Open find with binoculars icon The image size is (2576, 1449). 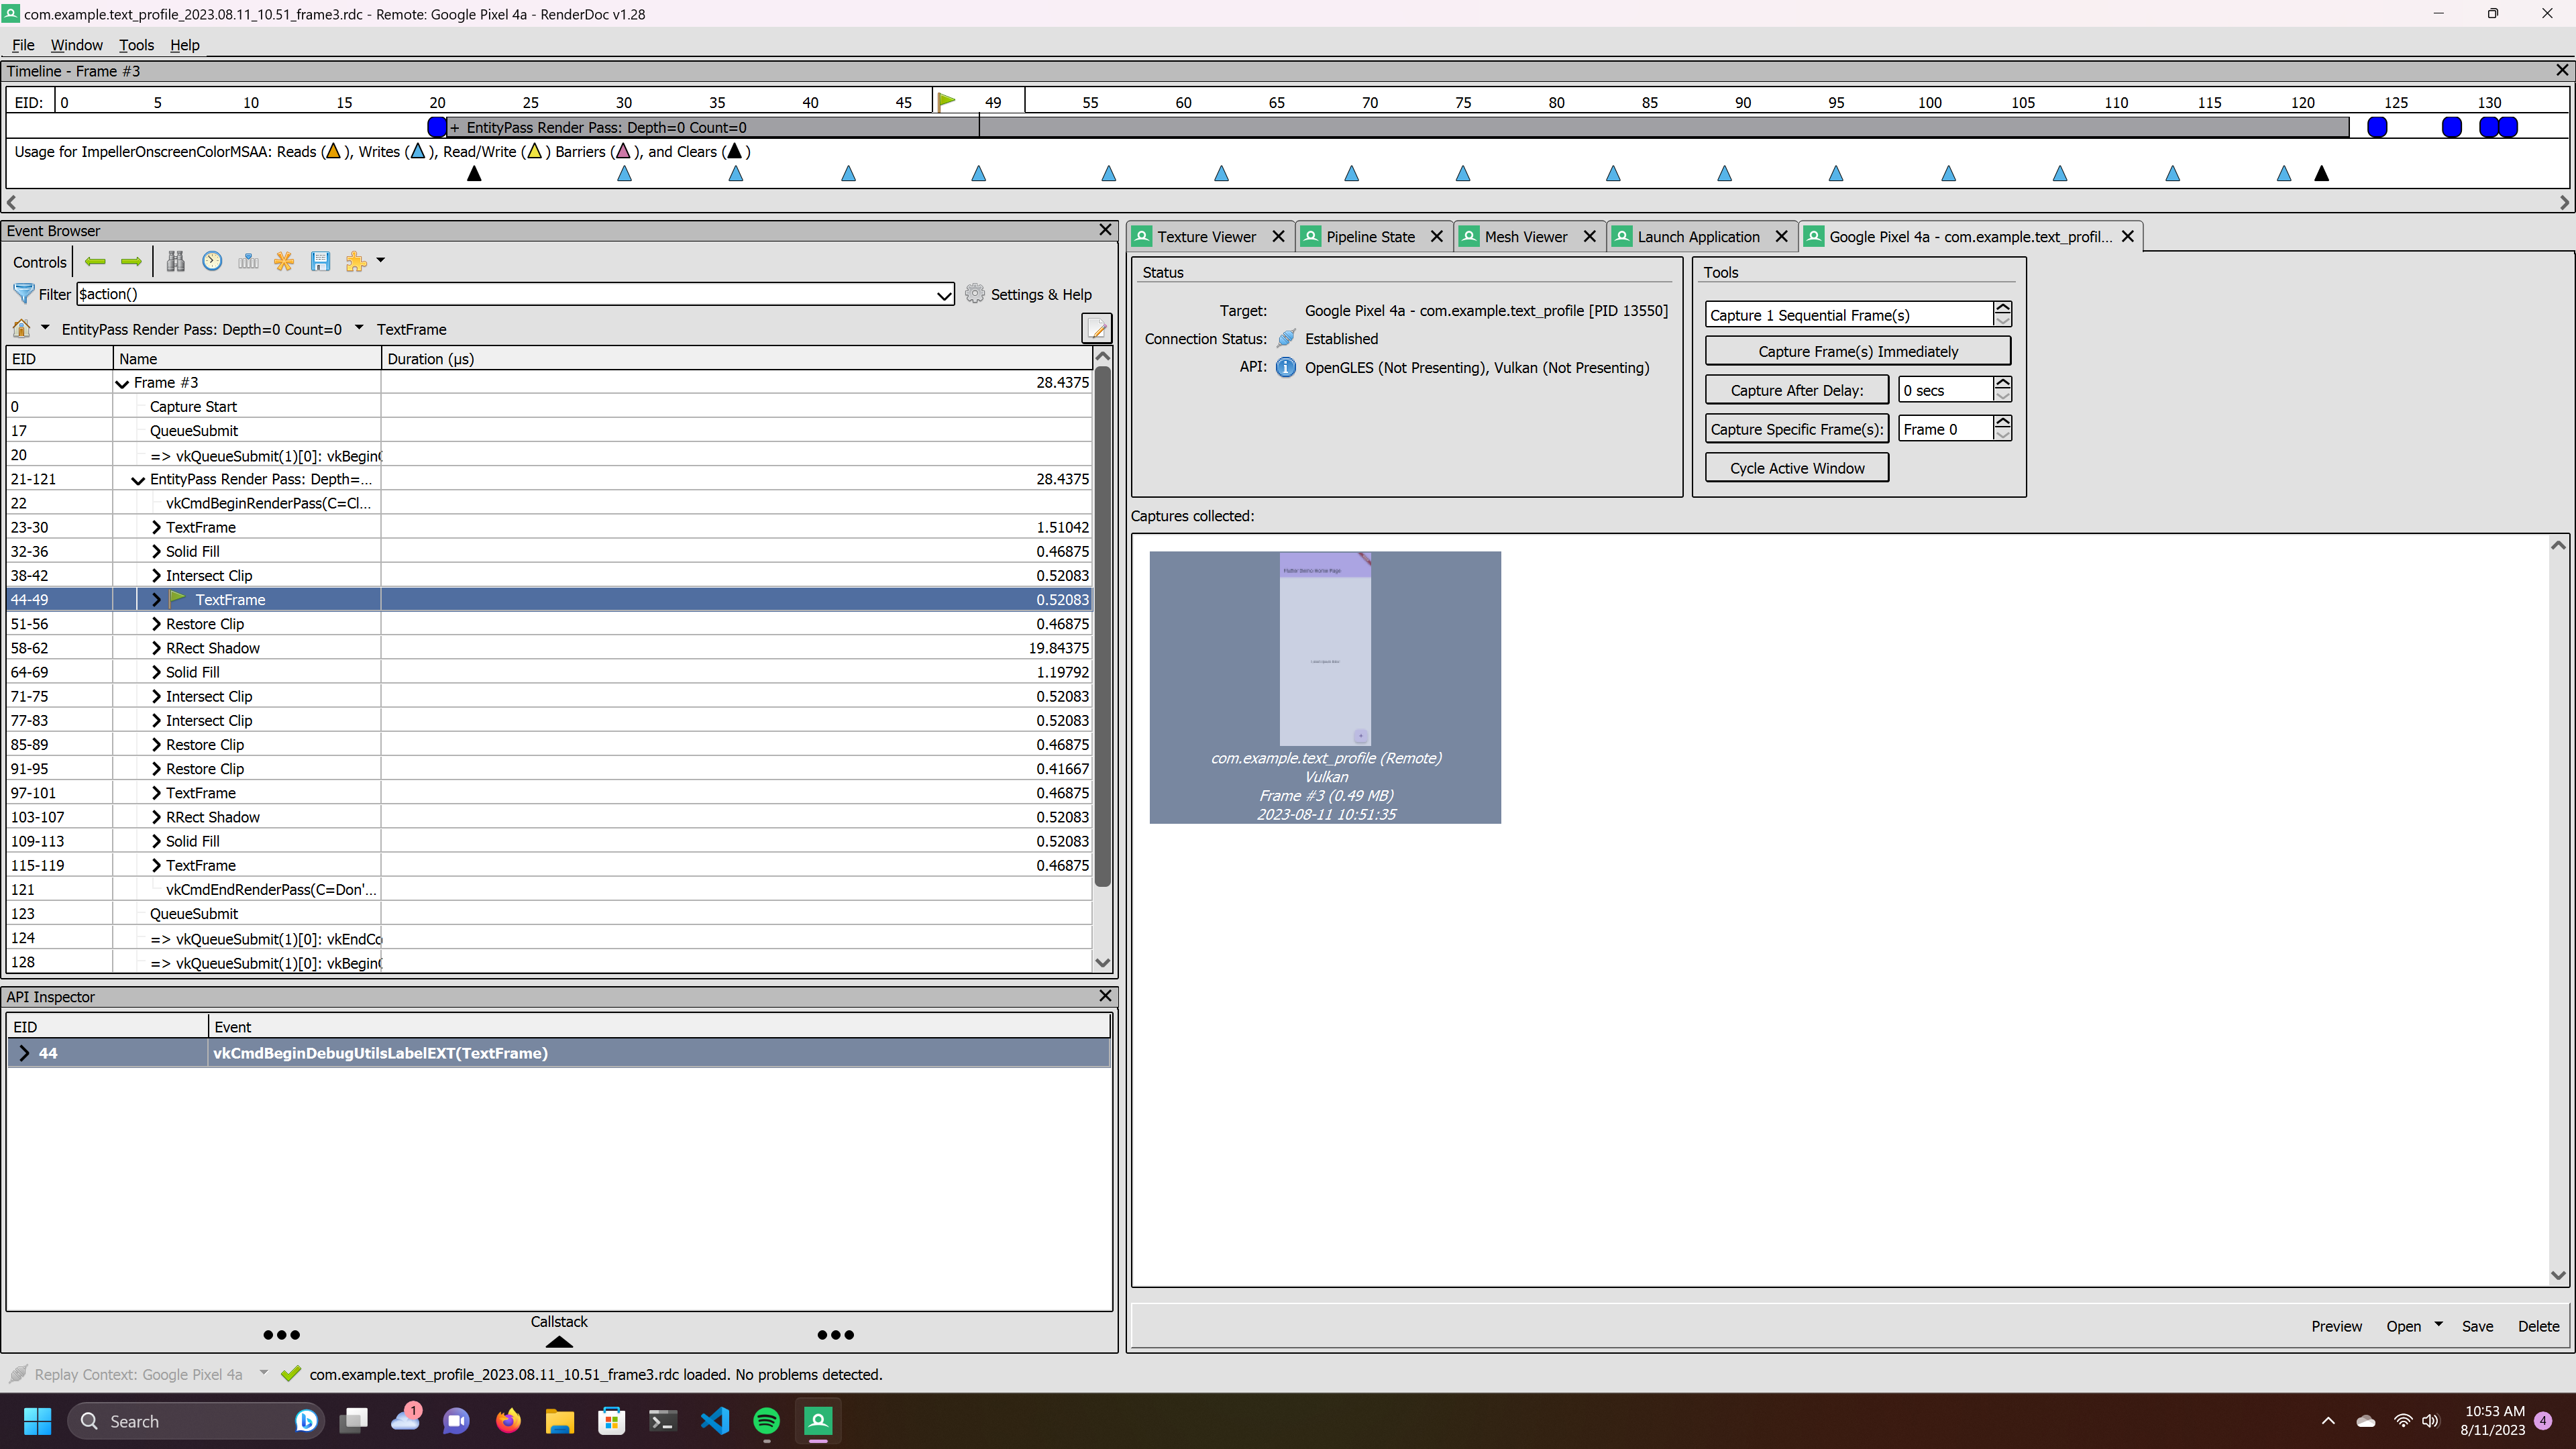click(x=176, y=262)
